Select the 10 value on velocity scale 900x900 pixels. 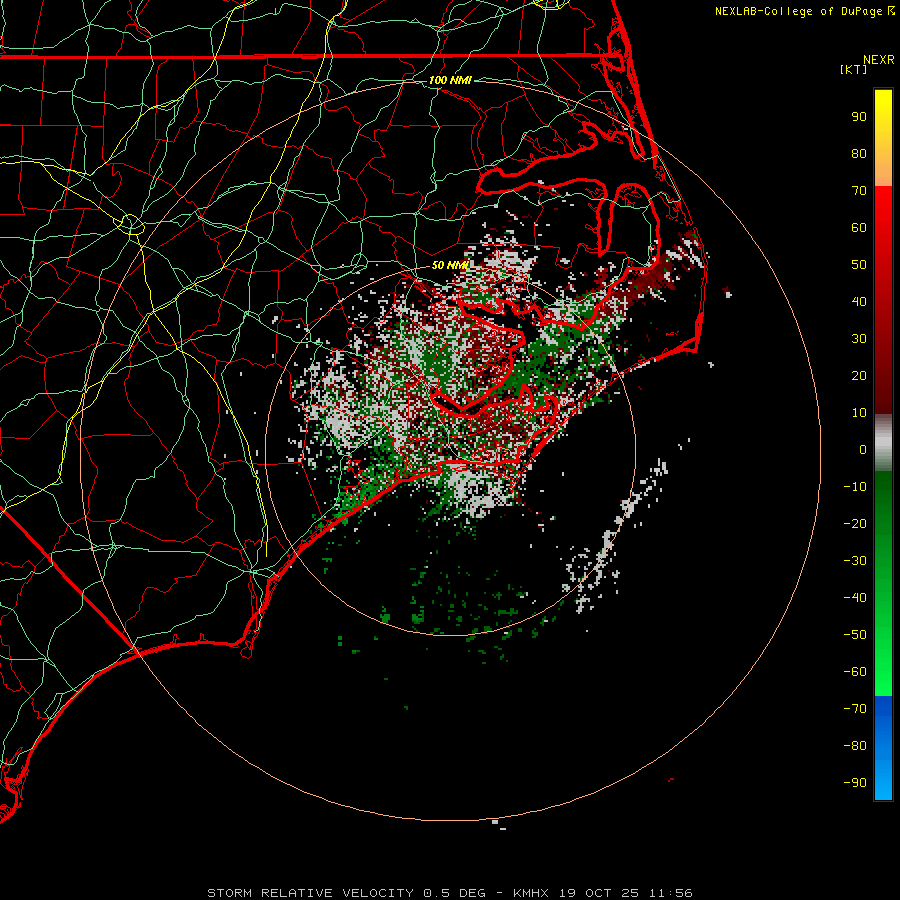click(x=859, y=413)
